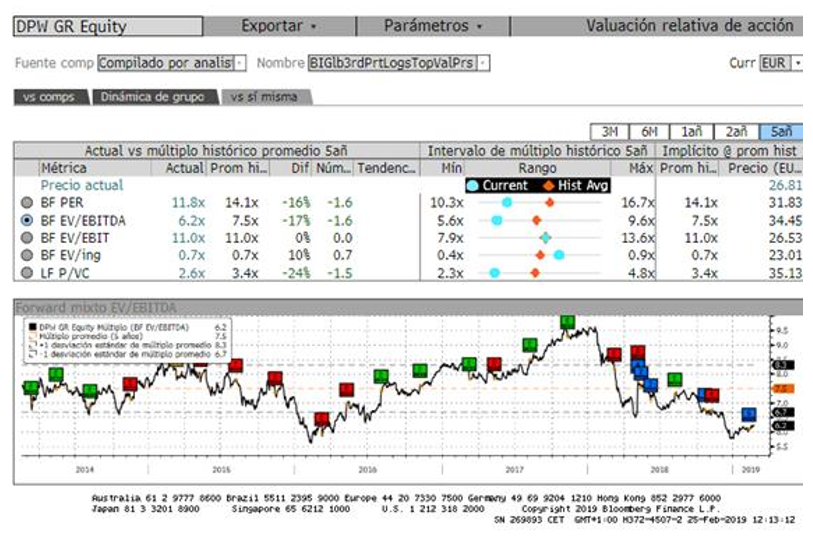Viewport: 813px width, 549px height.
Task: Select the BF PER radio button
Action: coord(27,203)
